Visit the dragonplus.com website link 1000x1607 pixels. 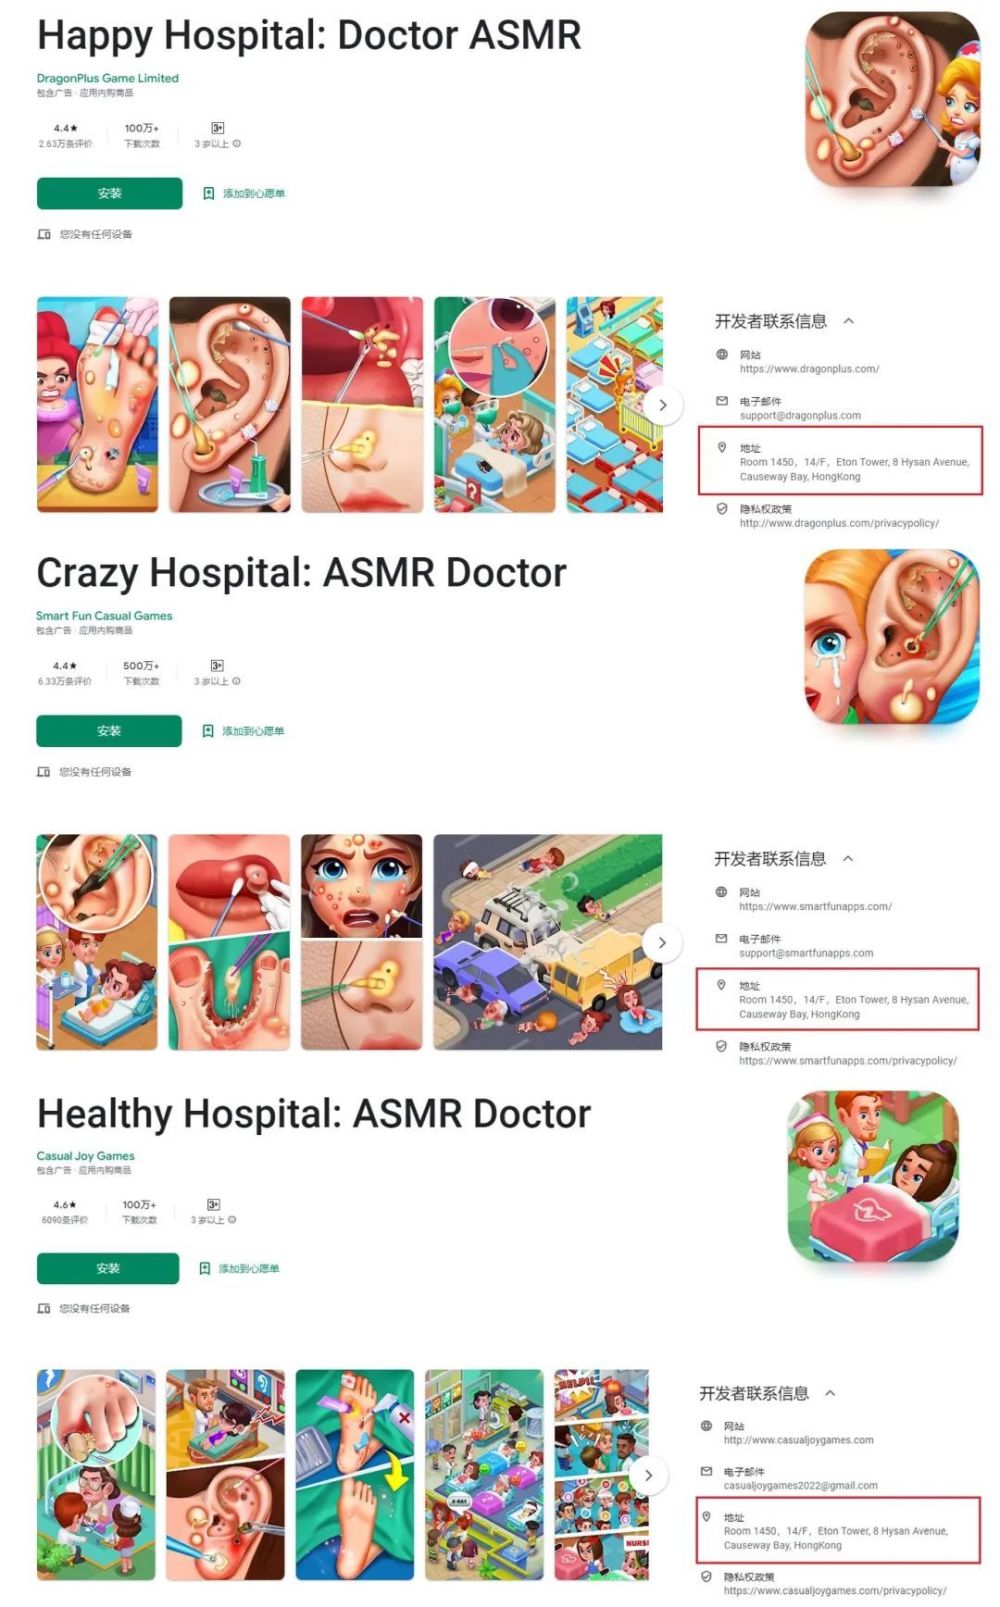point(809,369)
